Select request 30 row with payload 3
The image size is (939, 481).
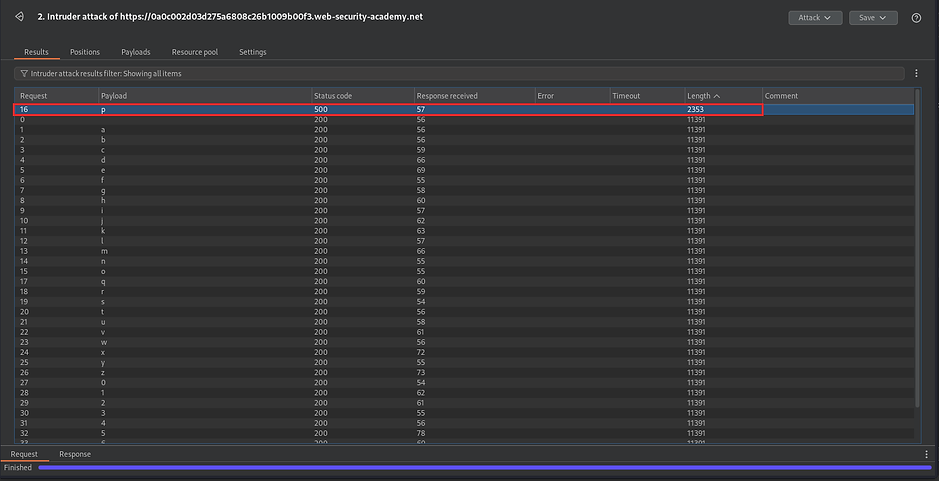click(x=465, y=413)
